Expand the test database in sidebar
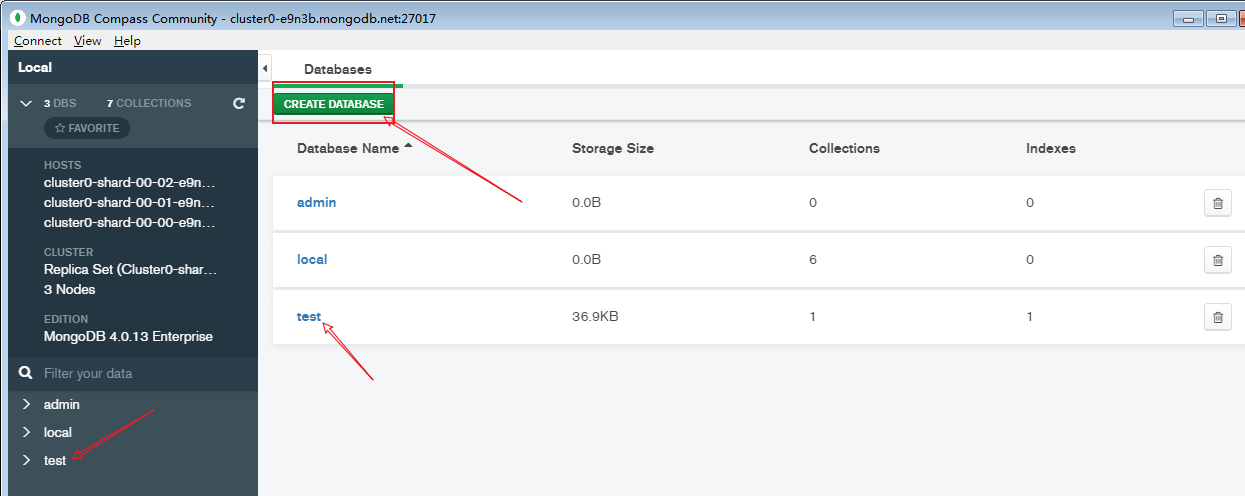1245x496 pixels. (27, 461)
